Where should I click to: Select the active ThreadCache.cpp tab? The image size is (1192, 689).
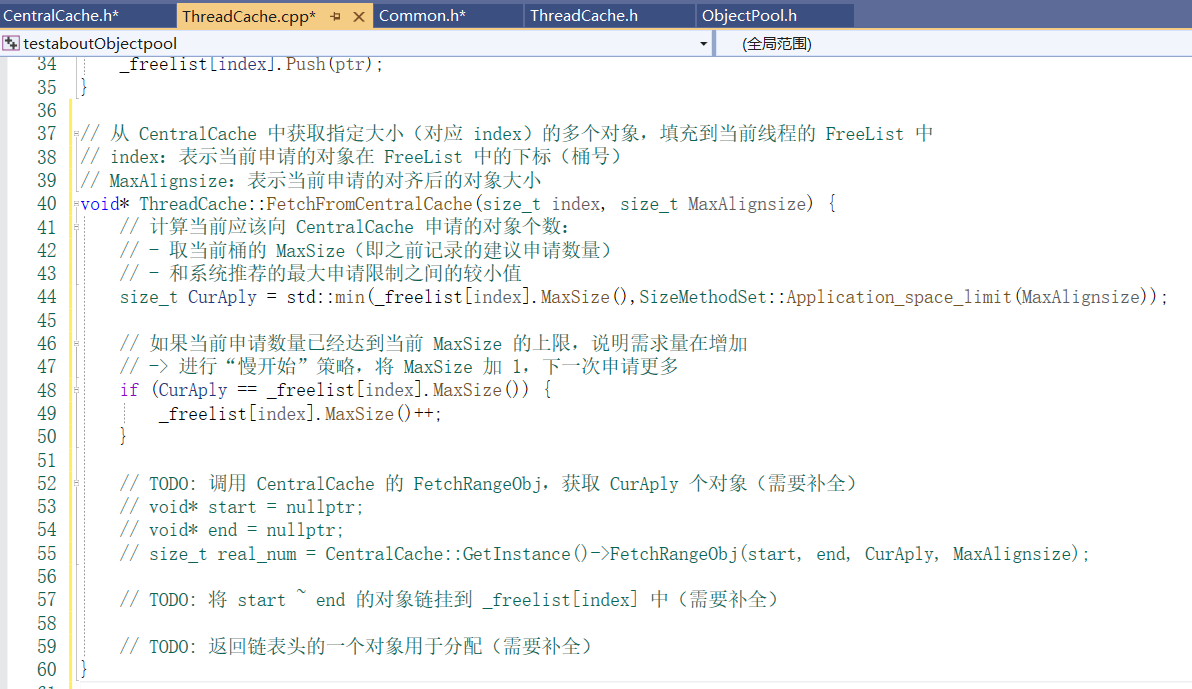click(250, 15)
